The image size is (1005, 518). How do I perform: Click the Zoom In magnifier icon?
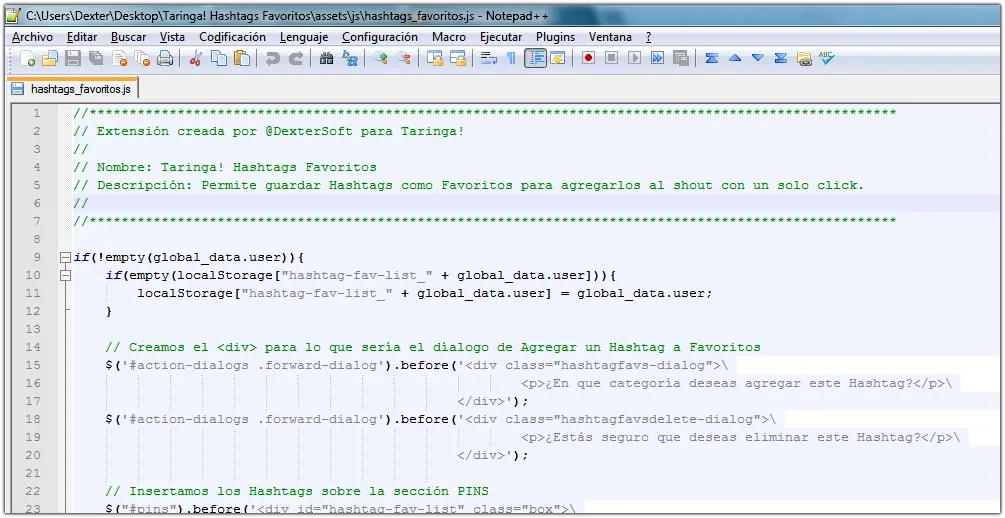pyautogui.click(x=381, y=59)
